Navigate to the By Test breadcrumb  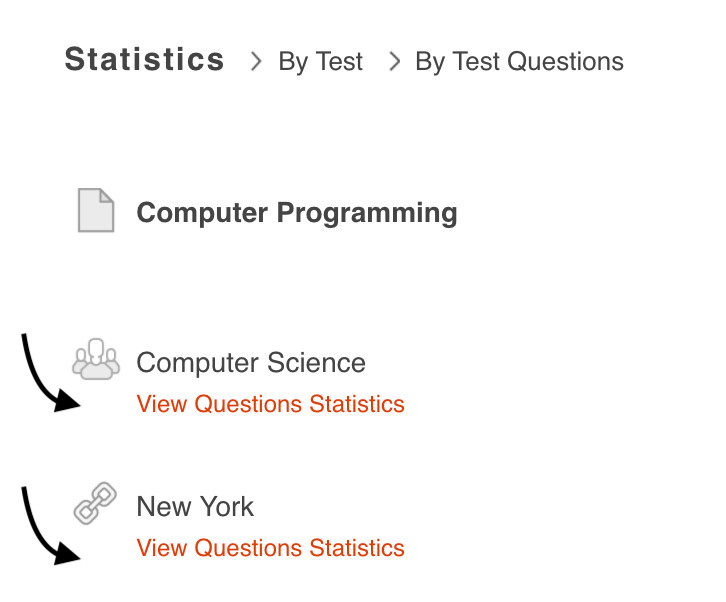point(320,62)
